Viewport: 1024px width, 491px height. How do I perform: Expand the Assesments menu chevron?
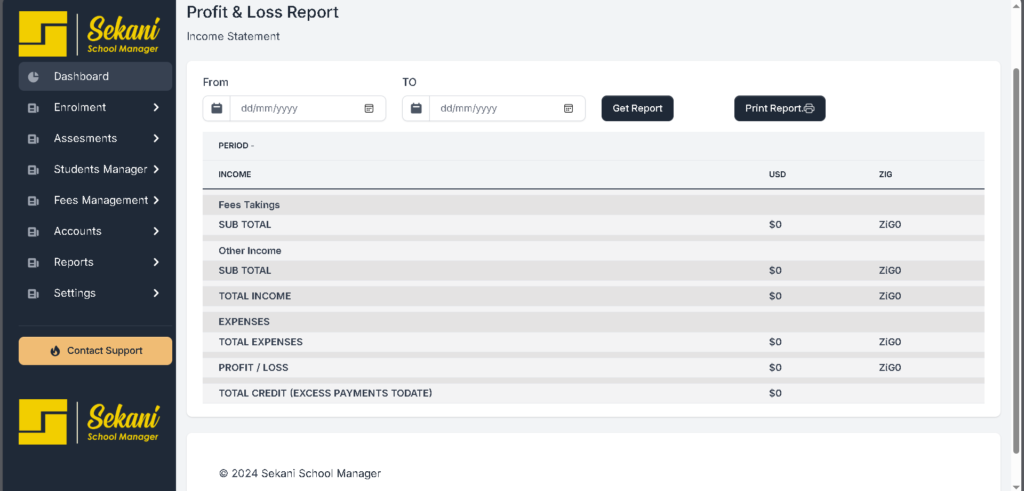click(x=156, y=138)
